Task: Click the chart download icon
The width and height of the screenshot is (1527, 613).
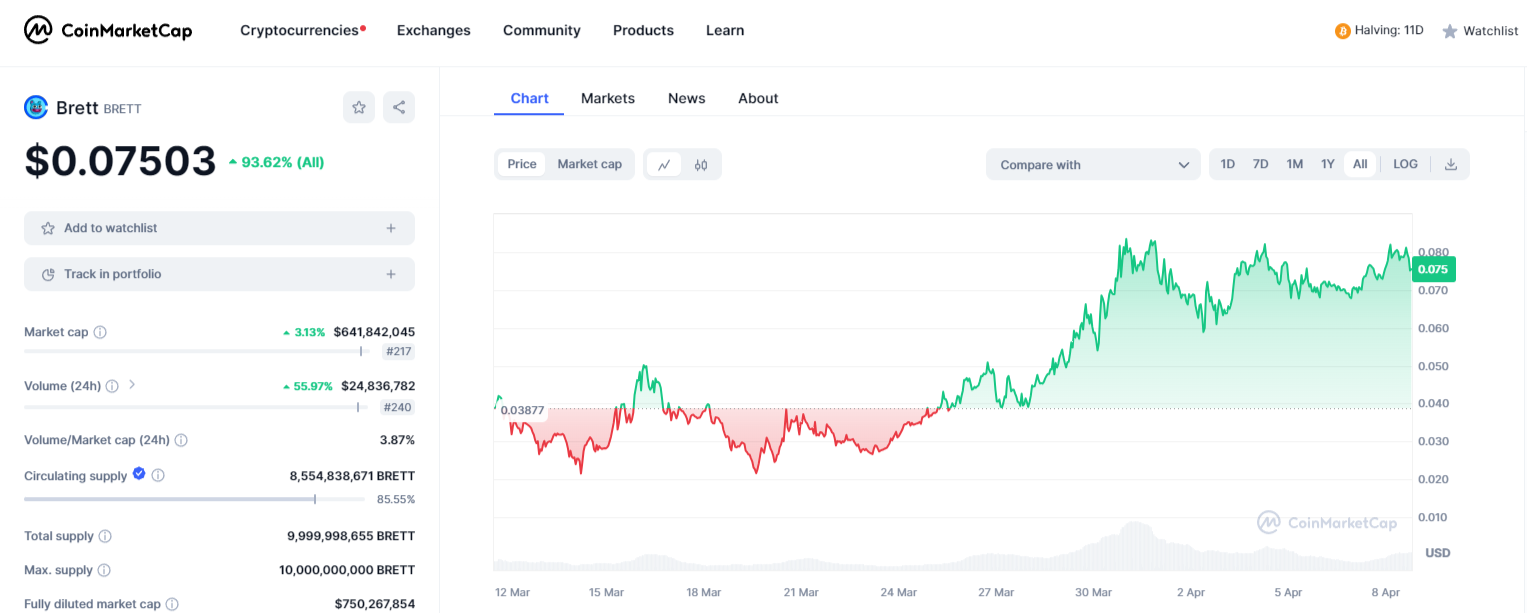Action: (1451, 164)
